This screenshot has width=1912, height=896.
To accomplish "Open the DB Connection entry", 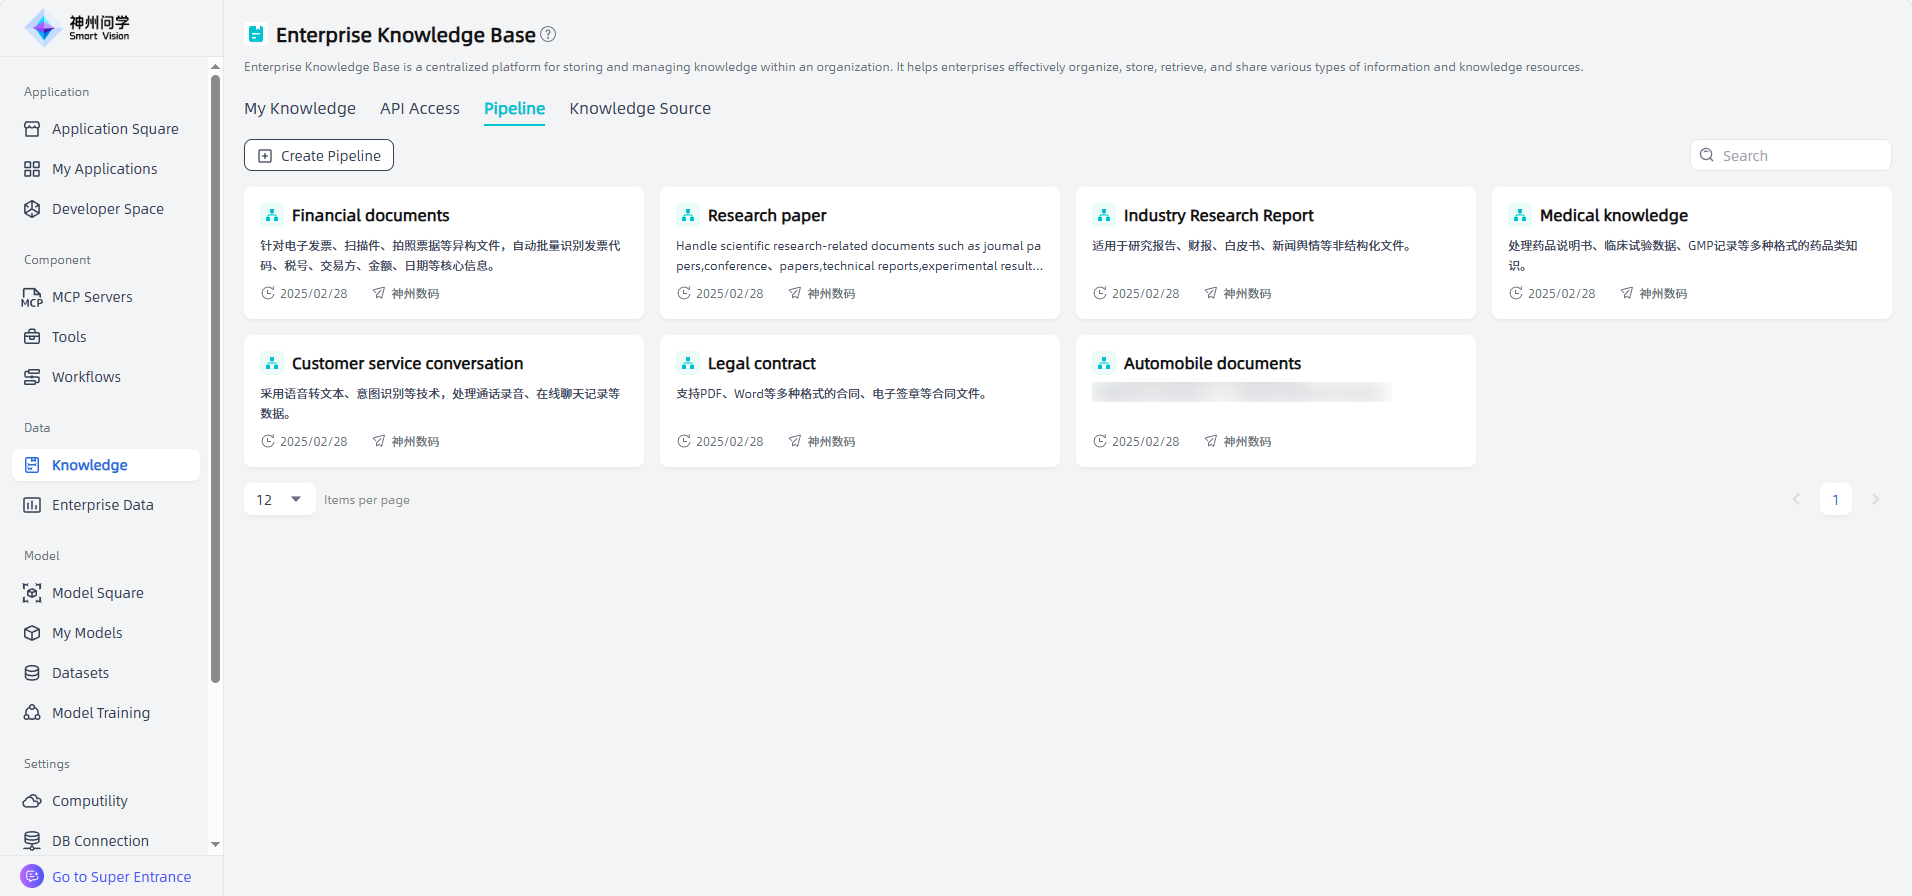I will click(x=100, y=841).
